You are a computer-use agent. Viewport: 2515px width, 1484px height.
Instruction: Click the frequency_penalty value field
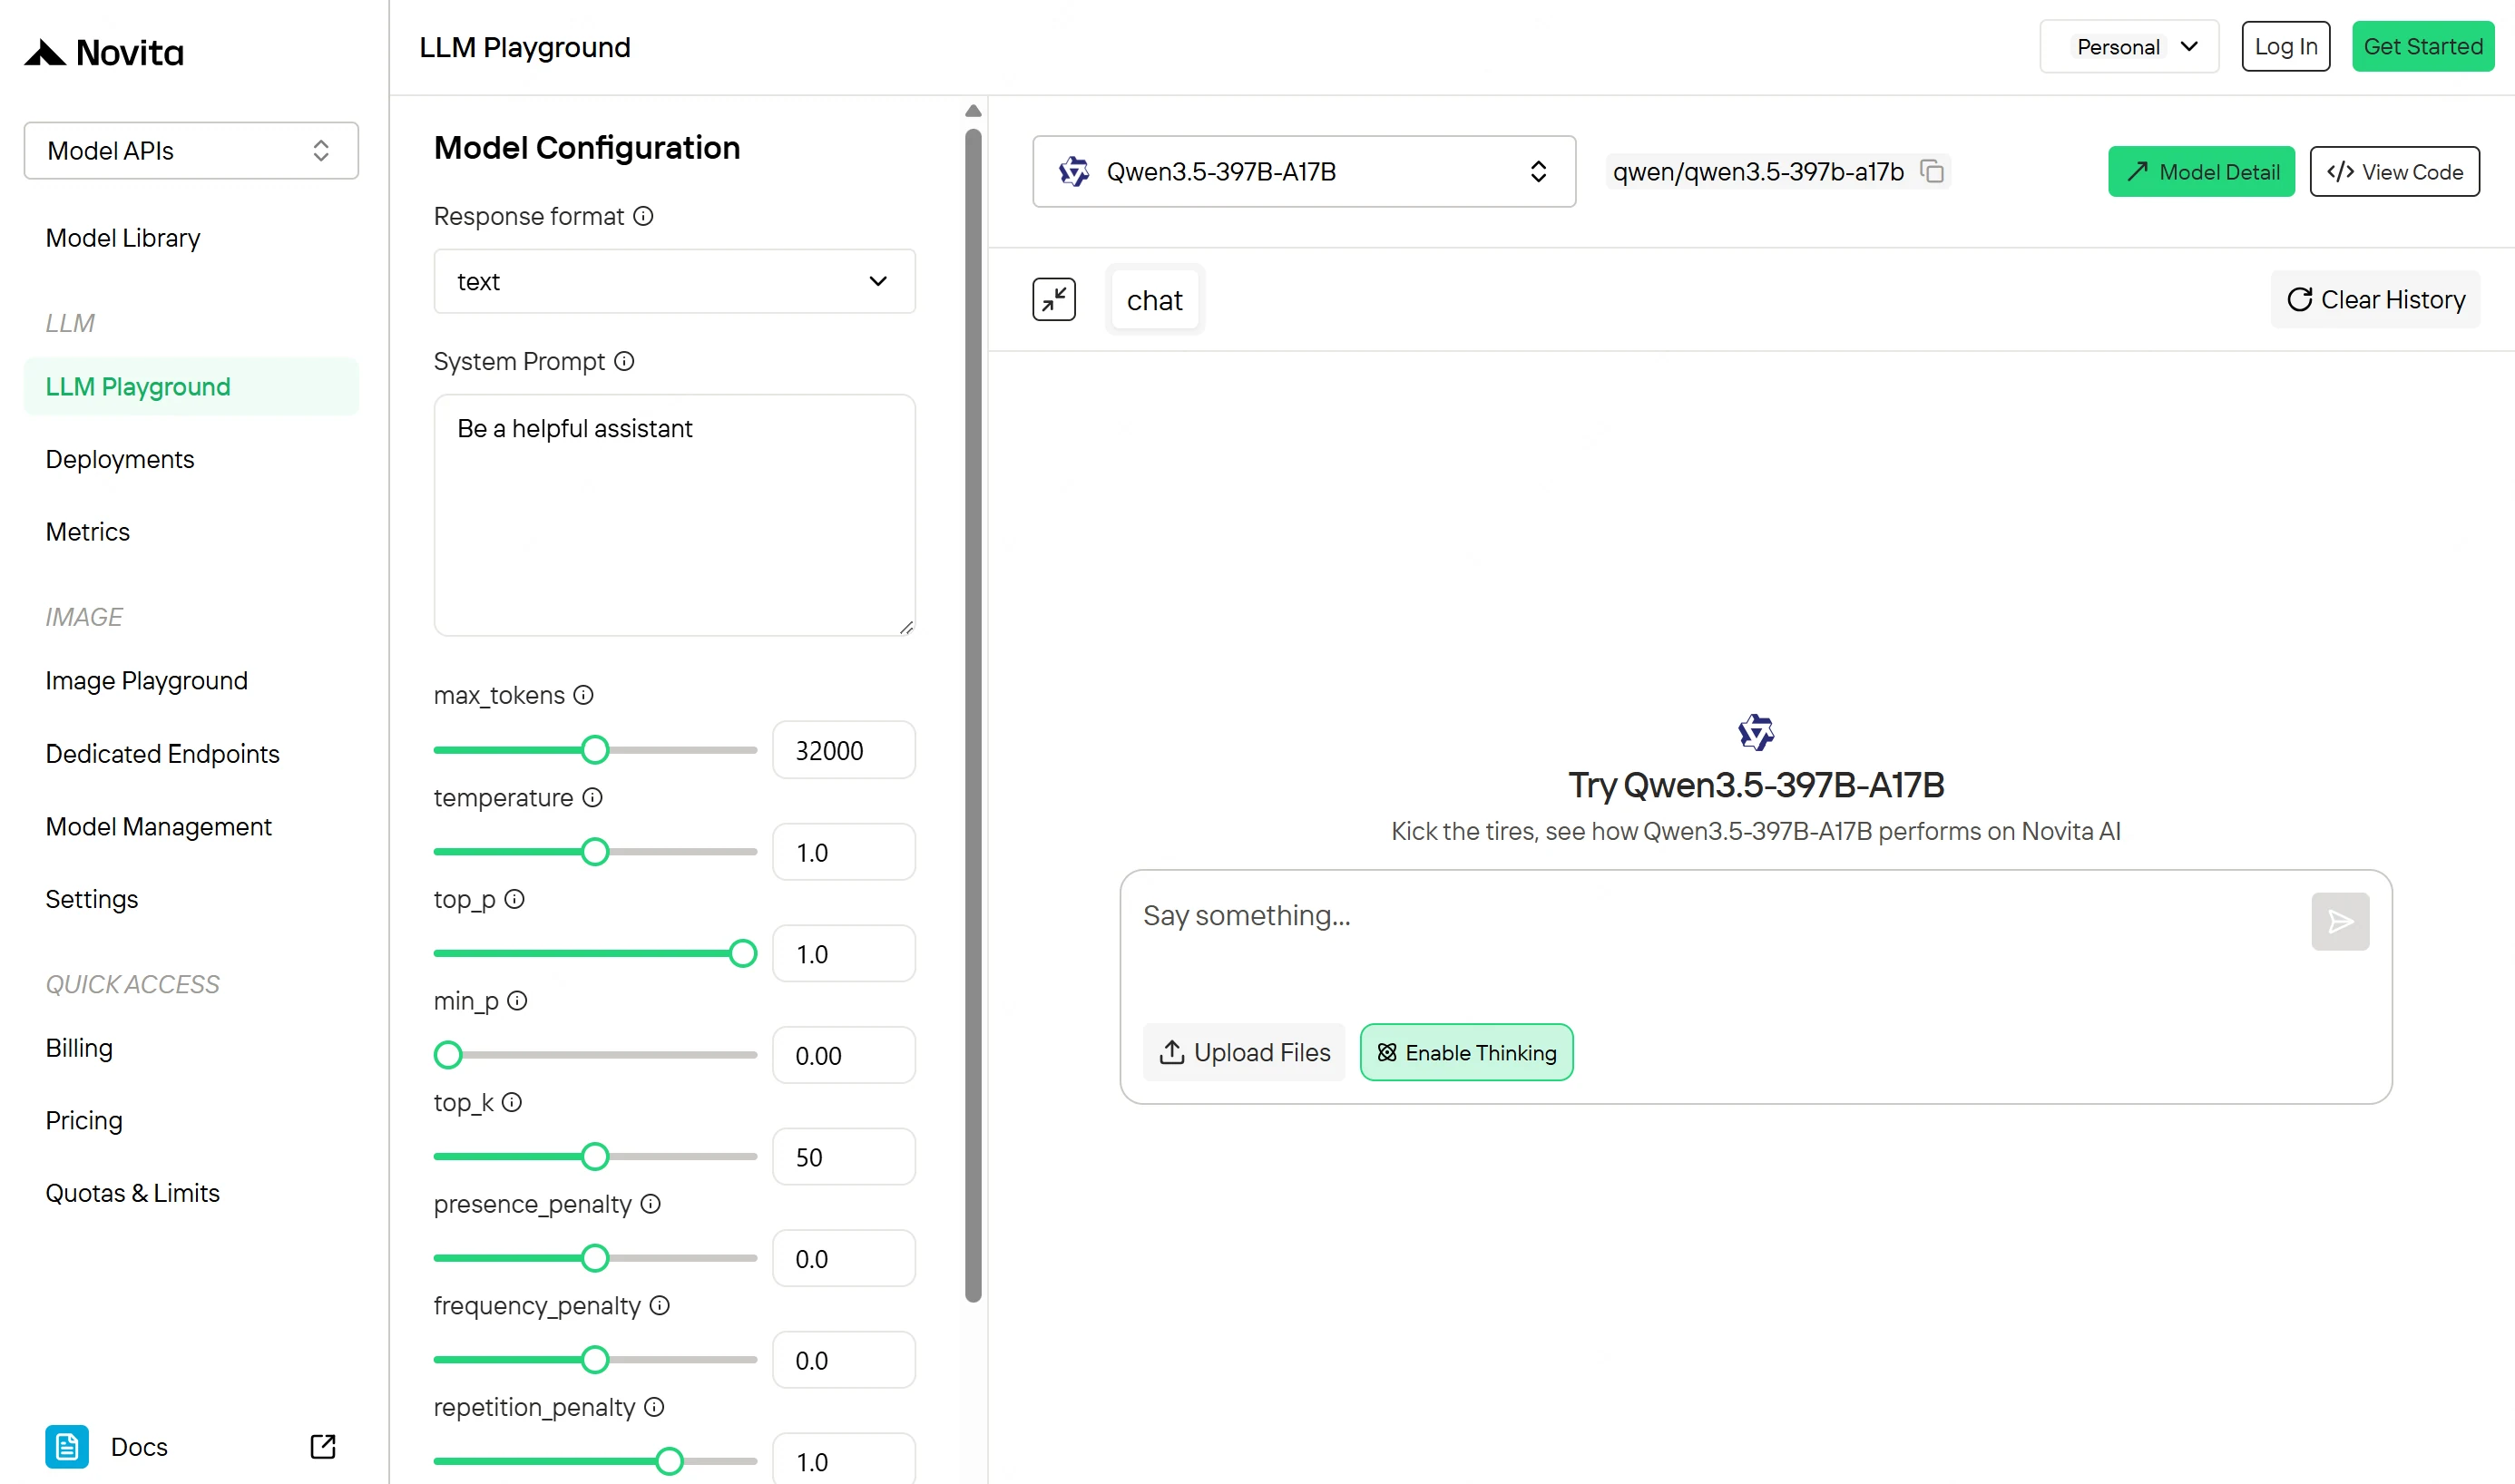[x=843, y=1360]
